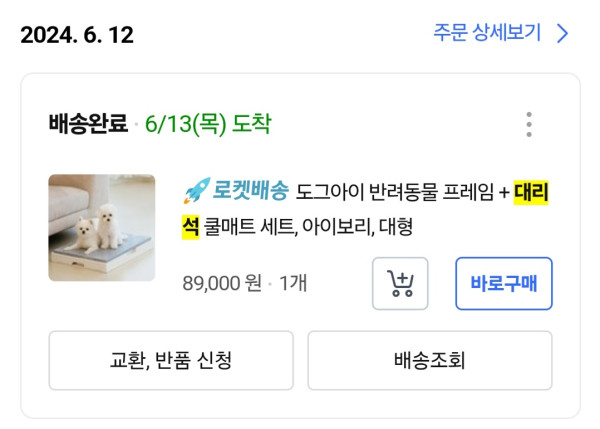Click the 1개 quantity label
The height and width of the screenshot is (429, 600).
point(293,284)
